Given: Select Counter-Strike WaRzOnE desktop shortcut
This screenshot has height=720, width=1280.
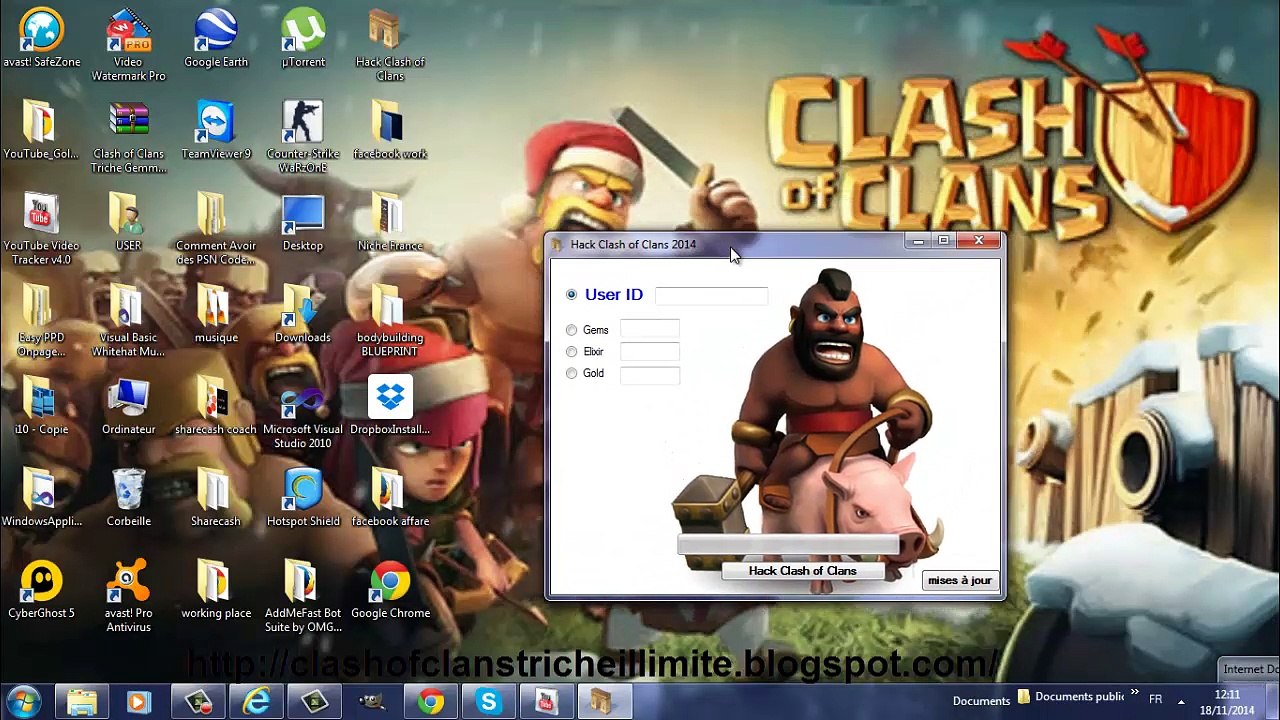Looking at the screenshot, I should (303, 138).
